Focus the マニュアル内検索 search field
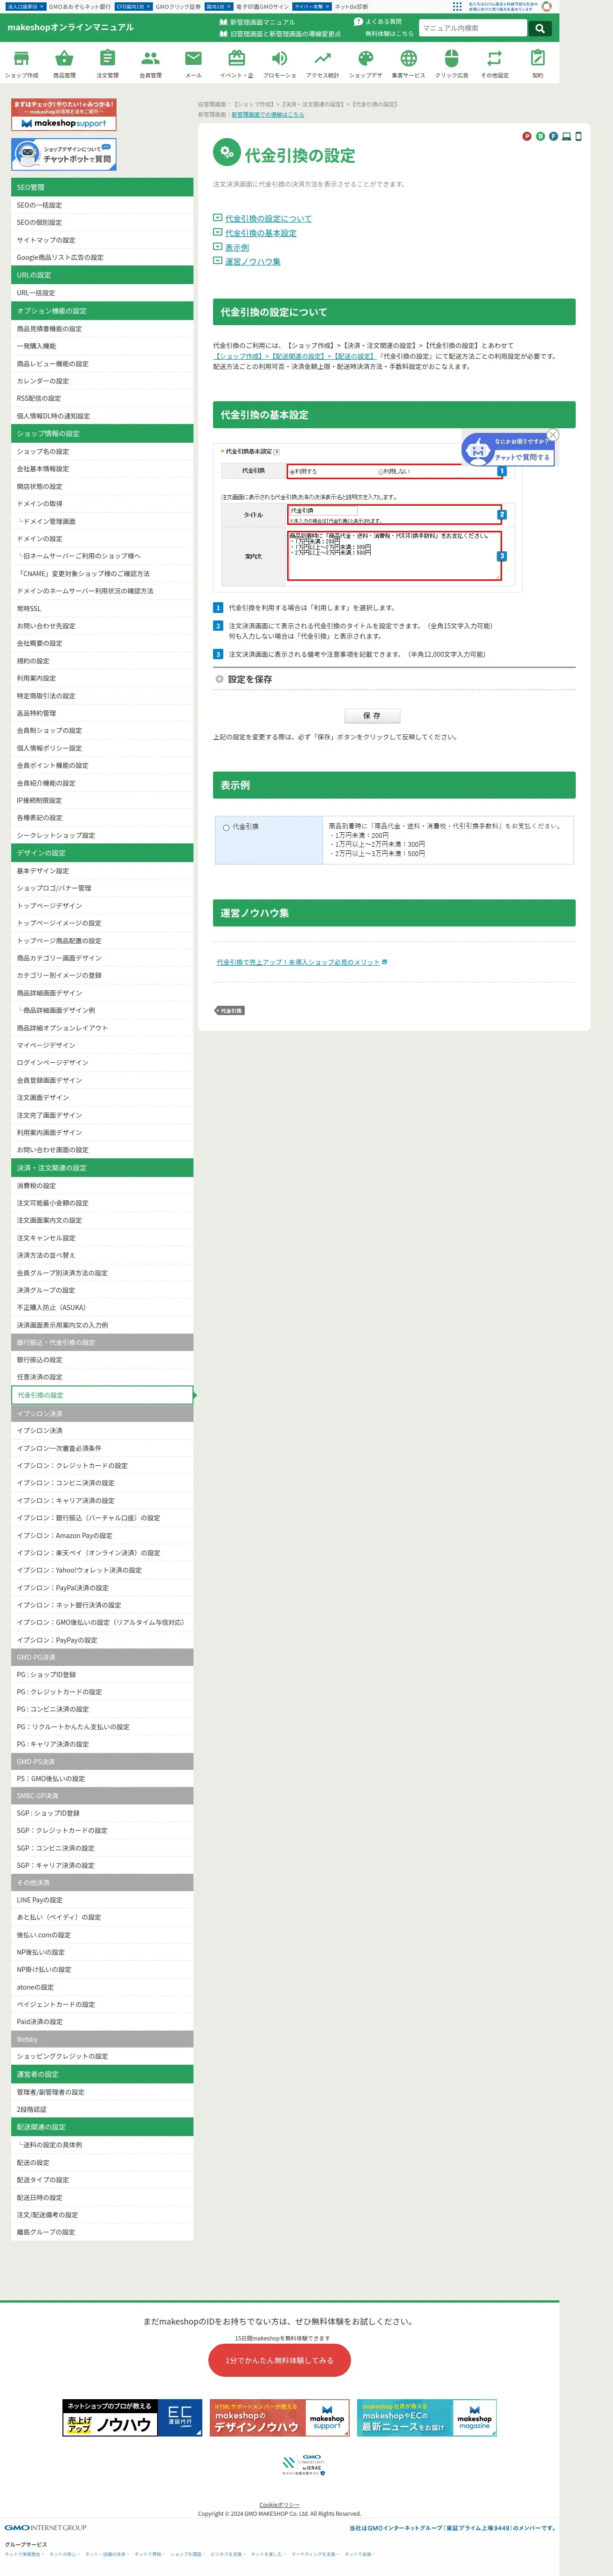This screenshot has height=2576, width=613. 473,28
